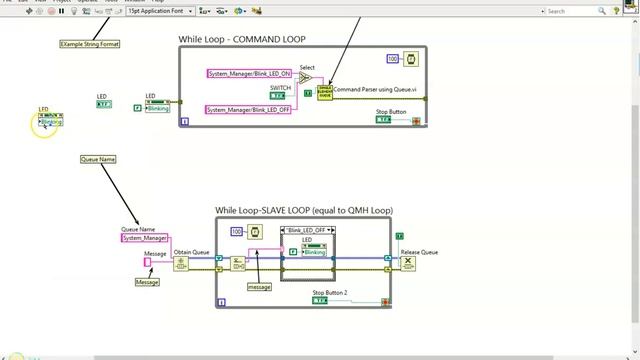Pause the VI execution
Image resolution: width=640 pixels, height=360 pixels.
(61, 11)
